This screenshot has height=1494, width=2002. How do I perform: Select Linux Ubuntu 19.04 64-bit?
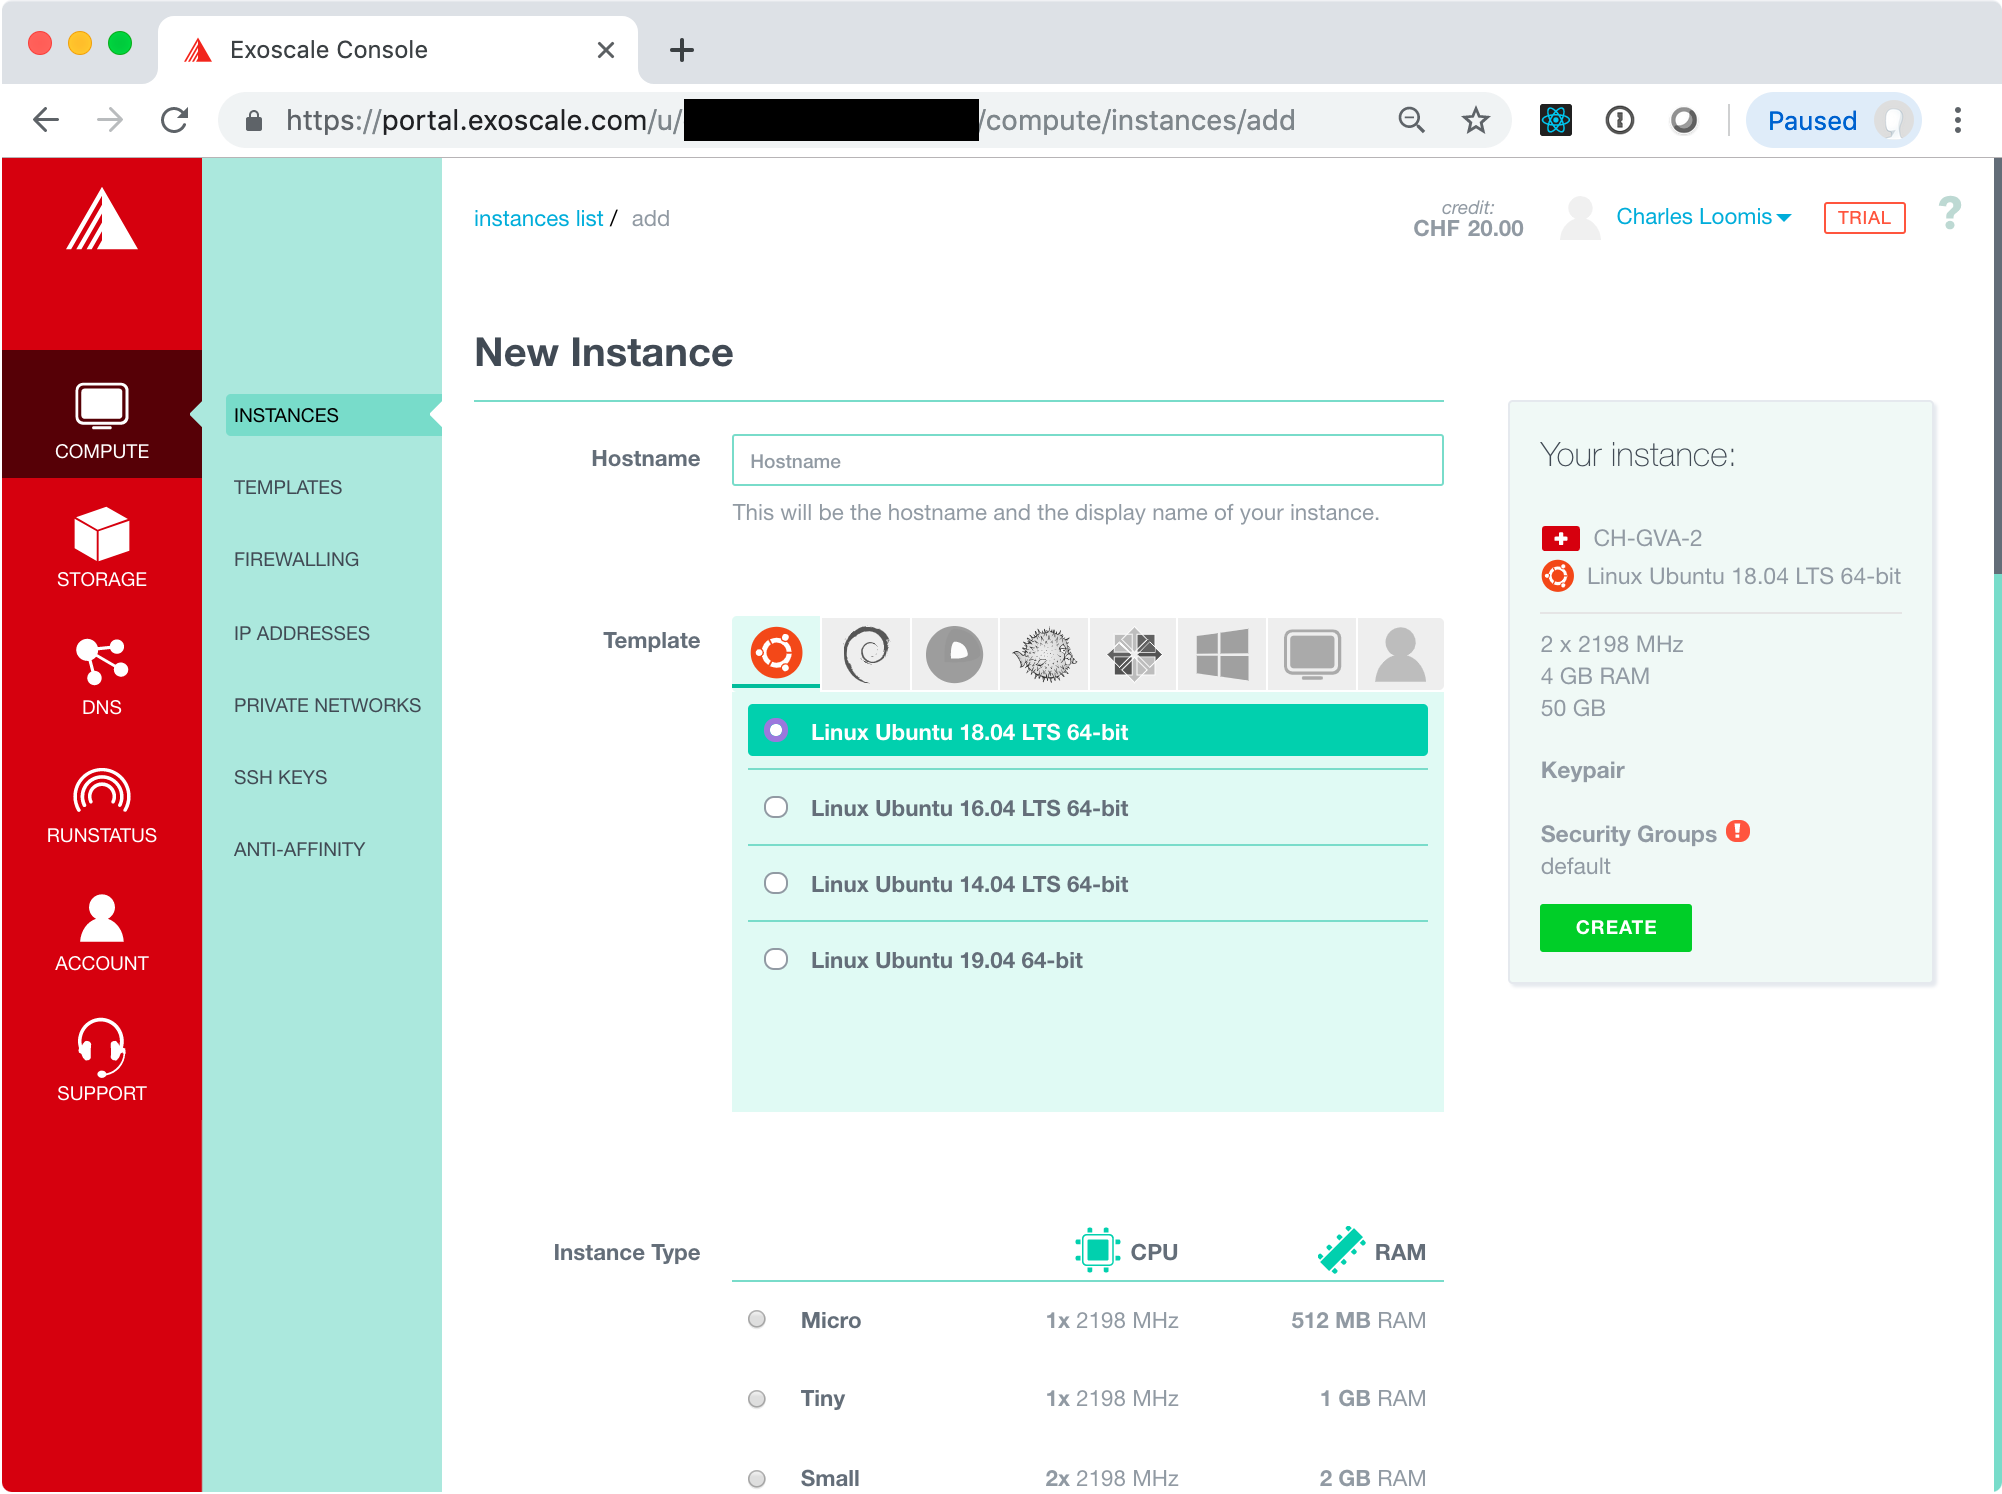(1087, 959)
